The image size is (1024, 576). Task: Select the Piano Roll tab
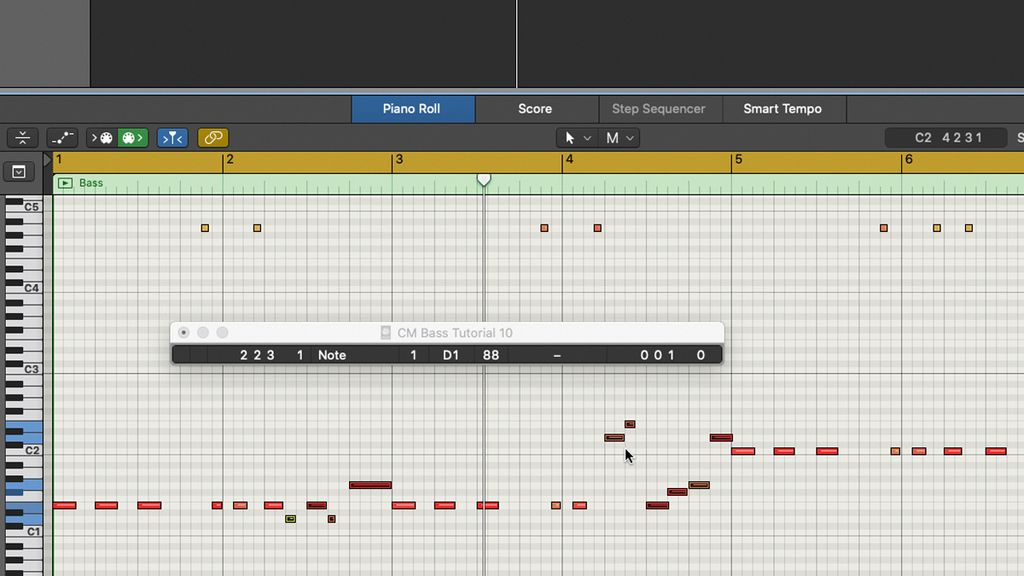(412, 109)
